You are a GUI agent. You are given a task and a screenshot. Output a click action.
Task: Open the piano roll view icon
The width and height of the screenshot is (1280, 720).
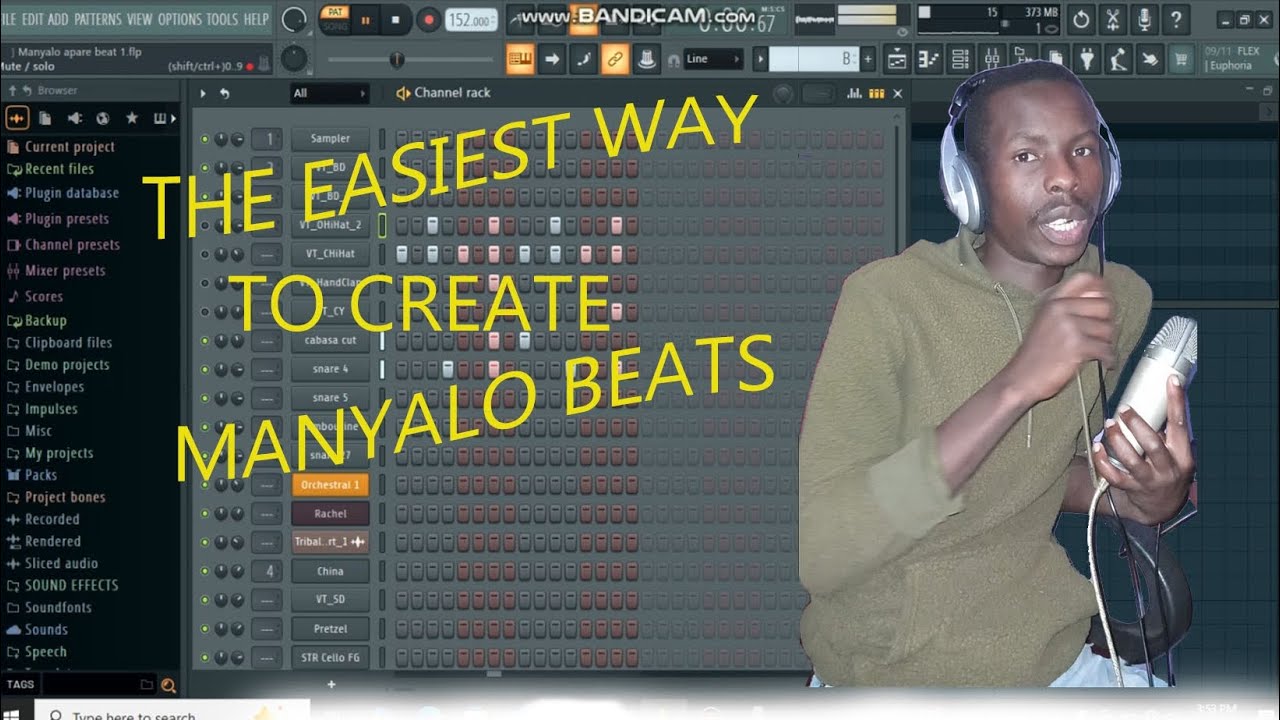click(929, 60)
